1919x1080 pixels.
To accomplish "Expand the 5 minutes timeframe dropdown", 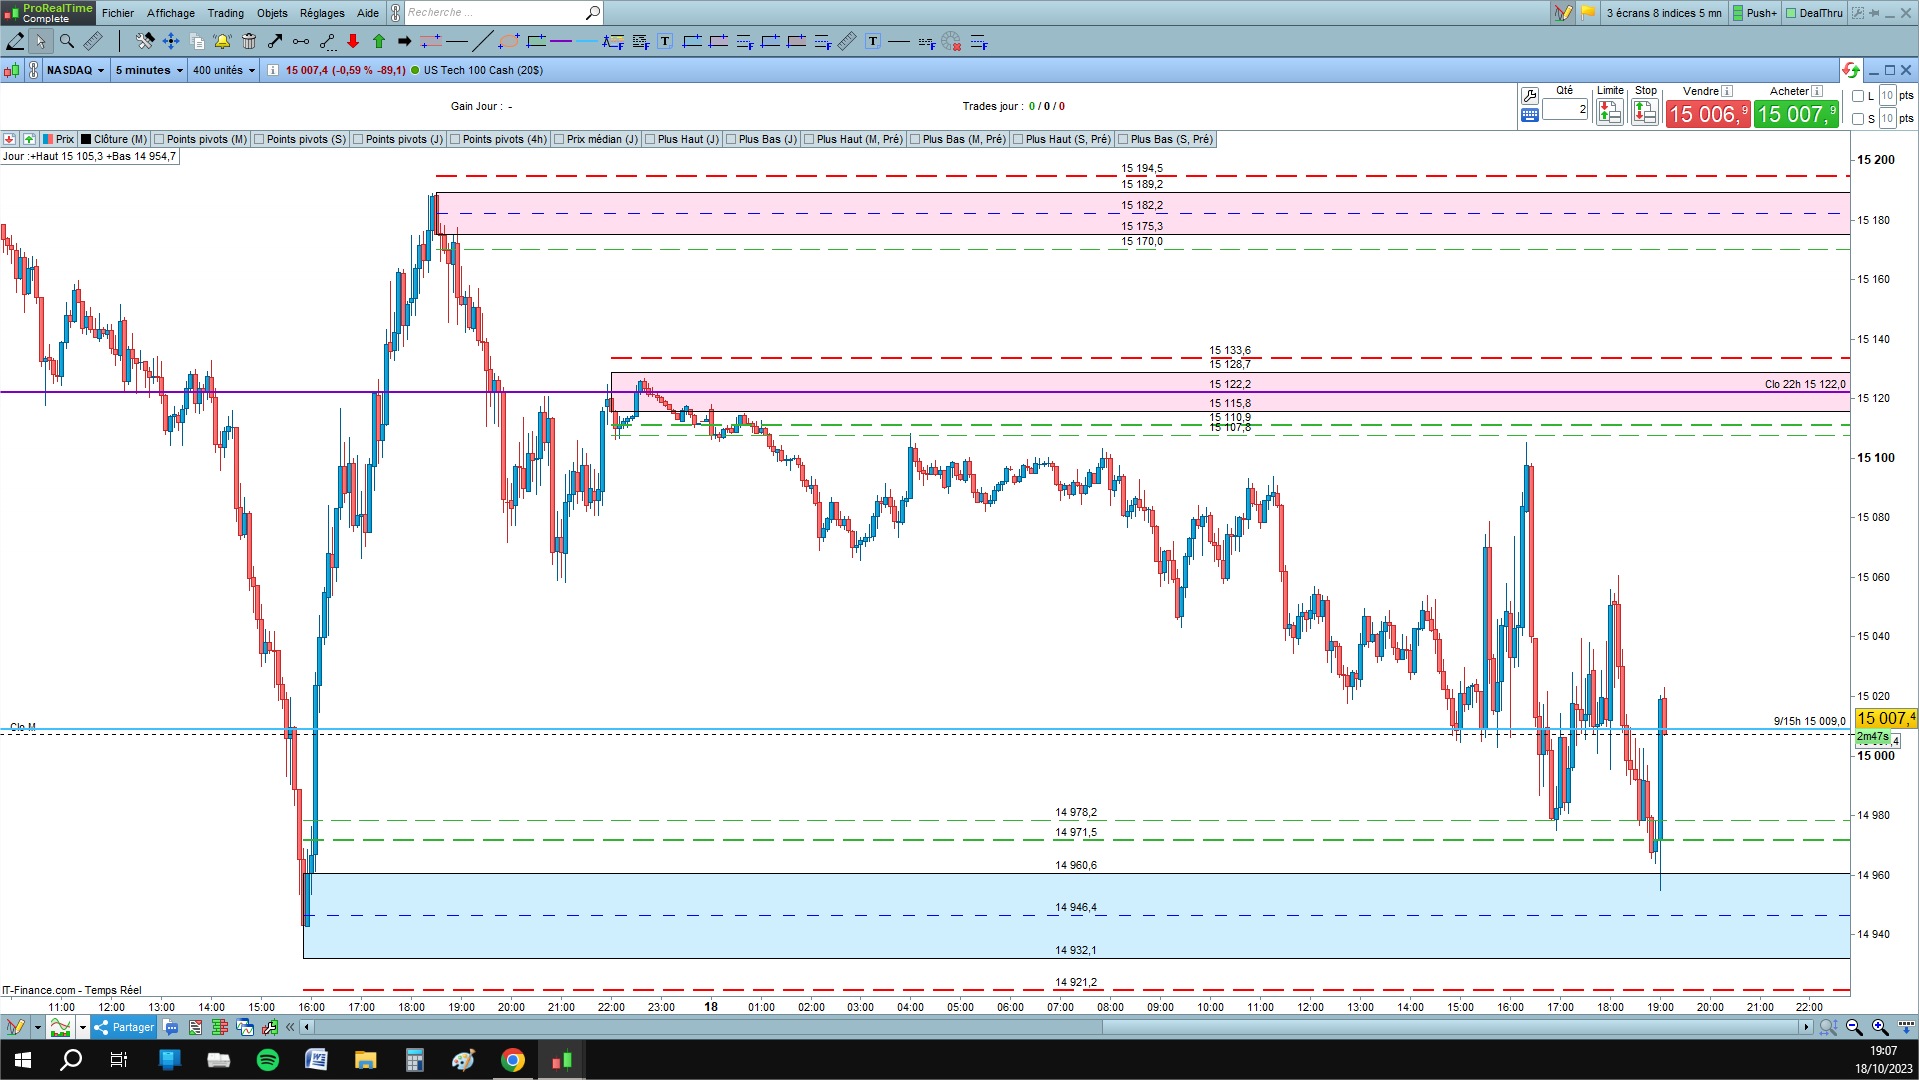I will point(149,70).
